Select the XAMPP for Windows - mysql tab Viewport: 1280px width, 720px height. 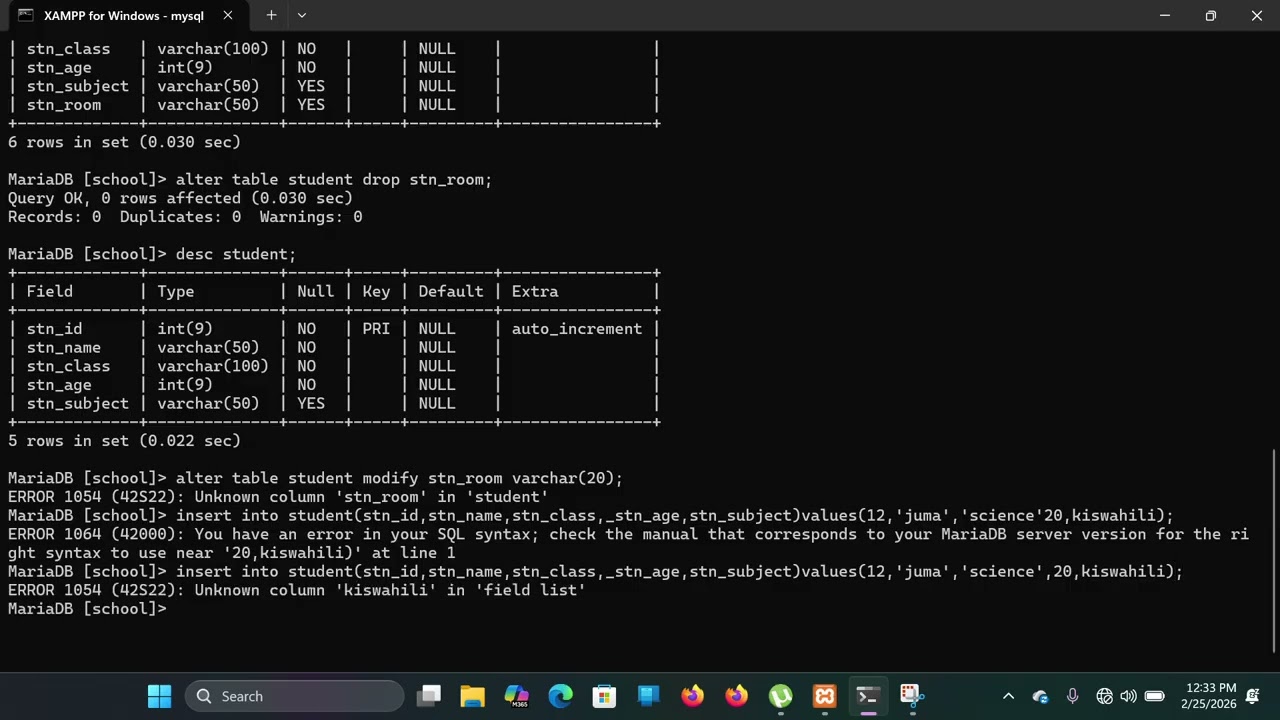pos(124,15)
